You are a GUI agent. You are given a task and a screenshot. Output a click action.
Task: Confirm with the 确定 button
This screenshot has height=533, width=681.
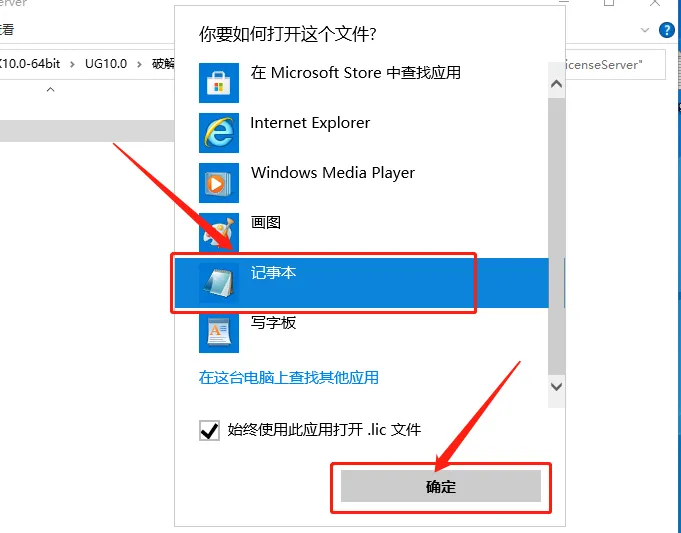click(441, 486)
